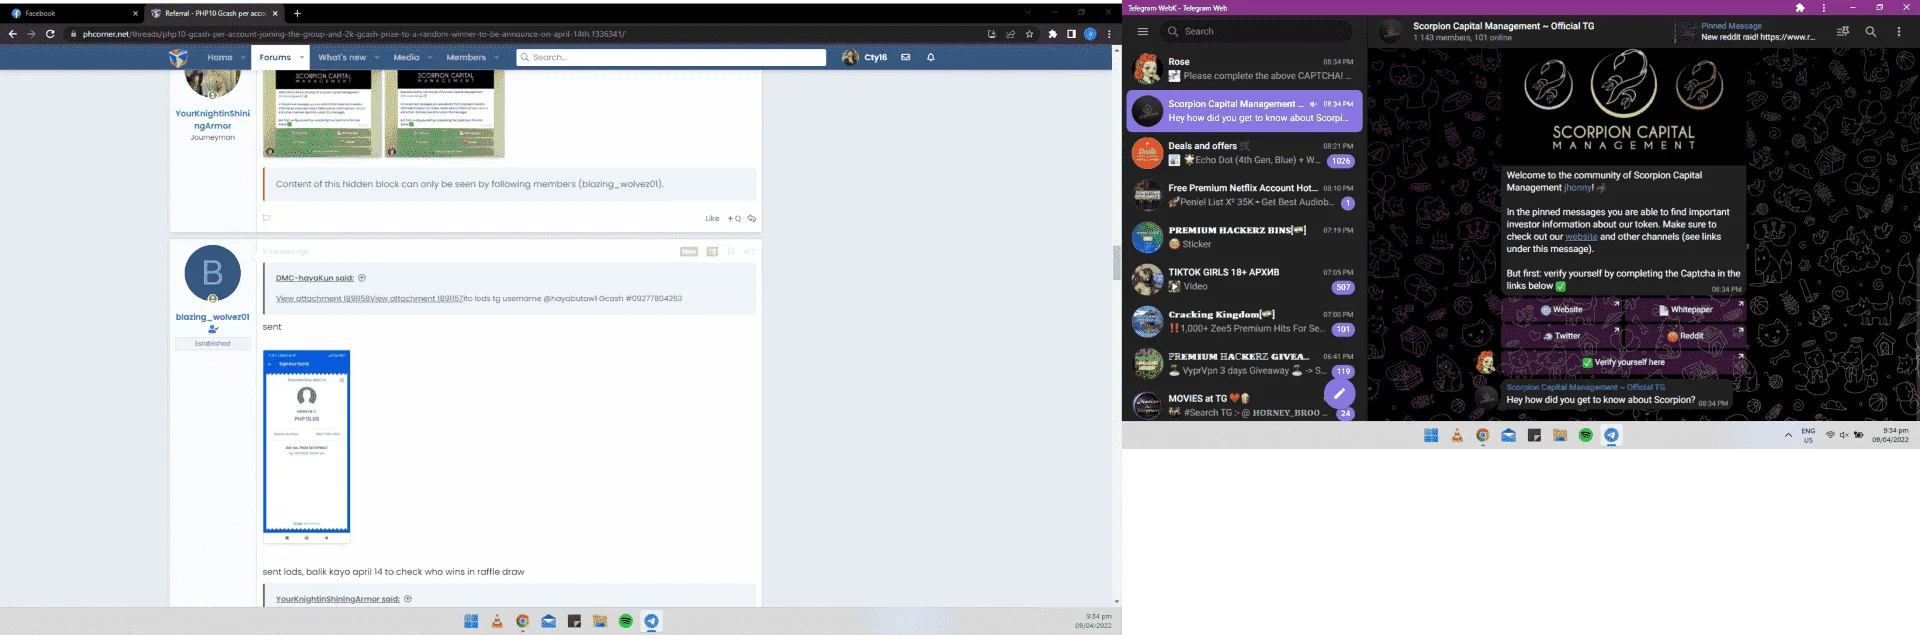The image size is (1920, 635).
Task: Open the website link in welcome message
Action: coord(1581,237)
